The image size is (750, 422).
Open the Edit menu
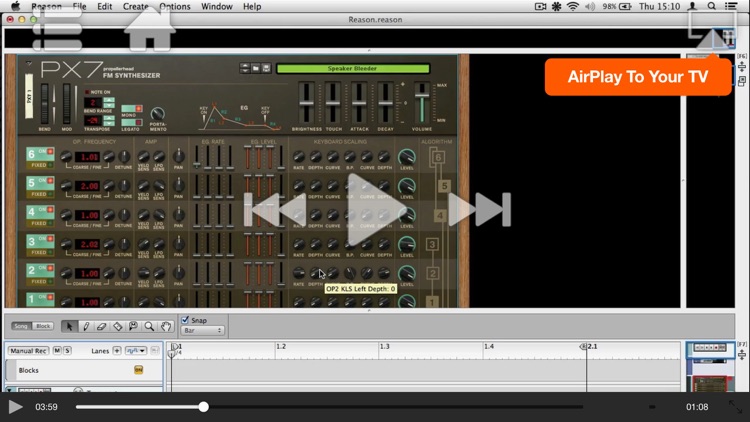click(x=104, y=6)
